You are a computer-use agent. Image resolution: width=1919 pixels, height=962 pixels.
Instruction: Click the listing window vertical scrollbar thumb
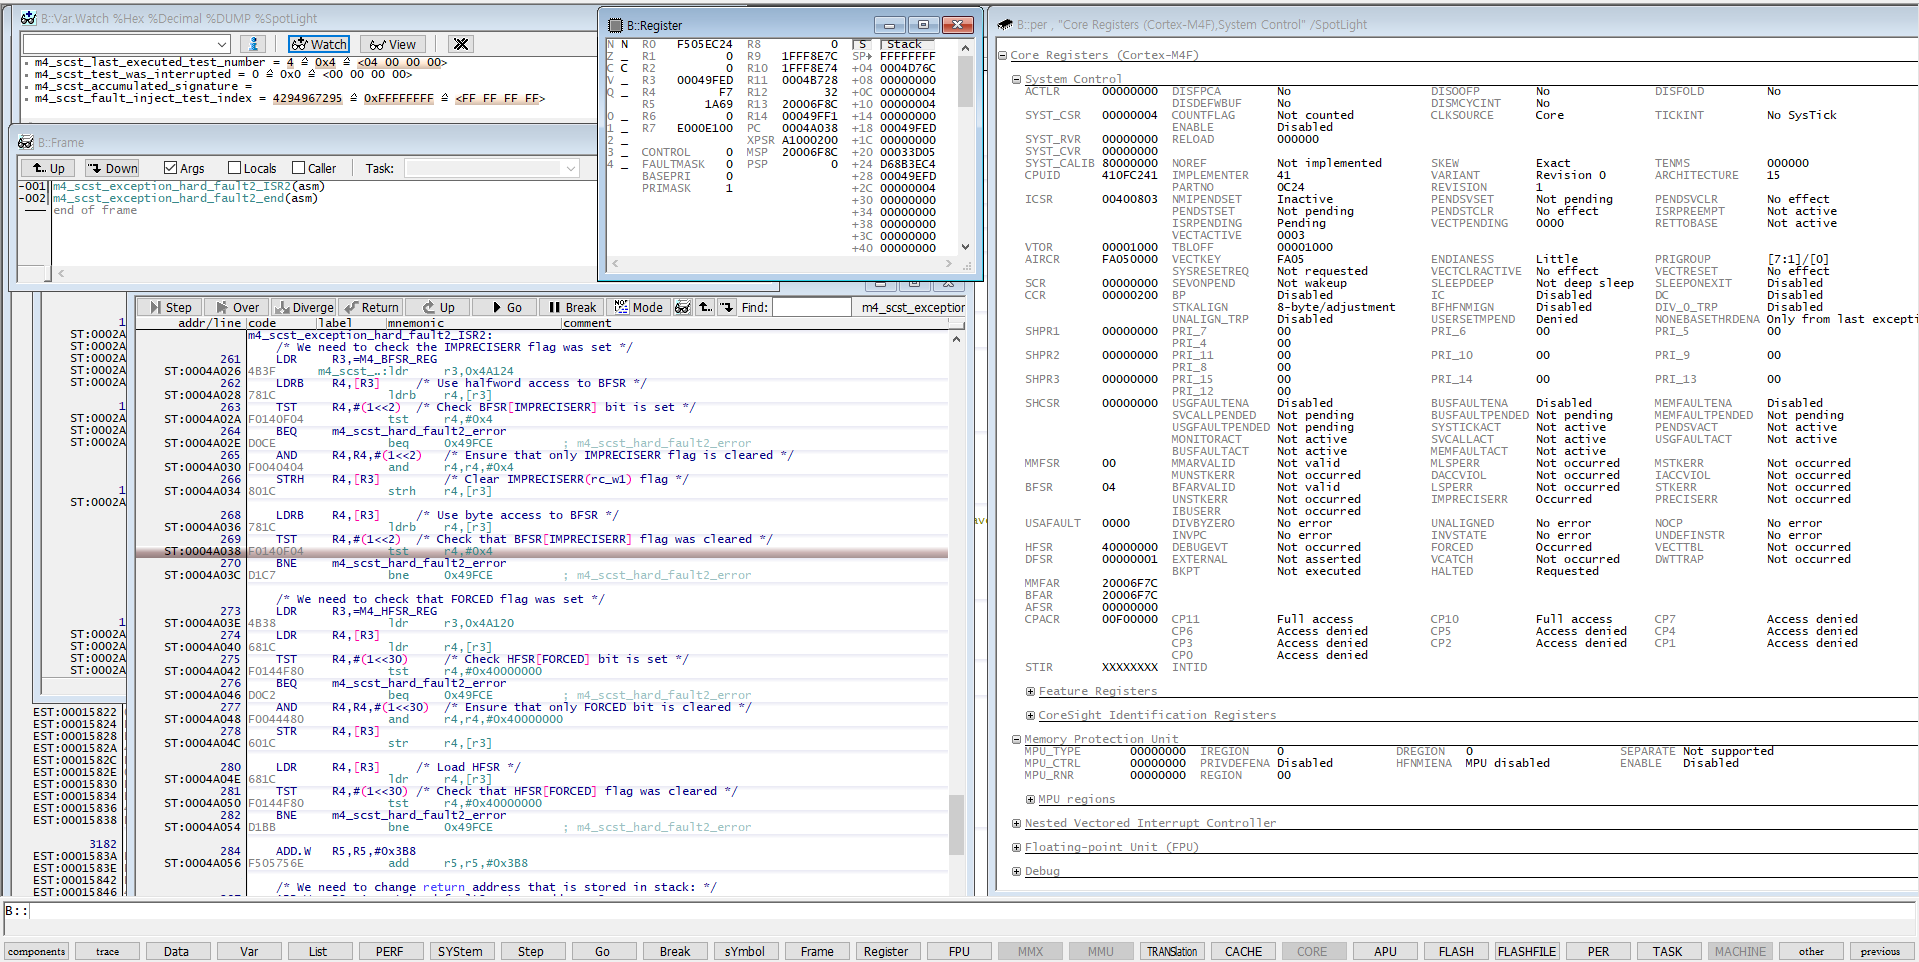coord(956,824)
